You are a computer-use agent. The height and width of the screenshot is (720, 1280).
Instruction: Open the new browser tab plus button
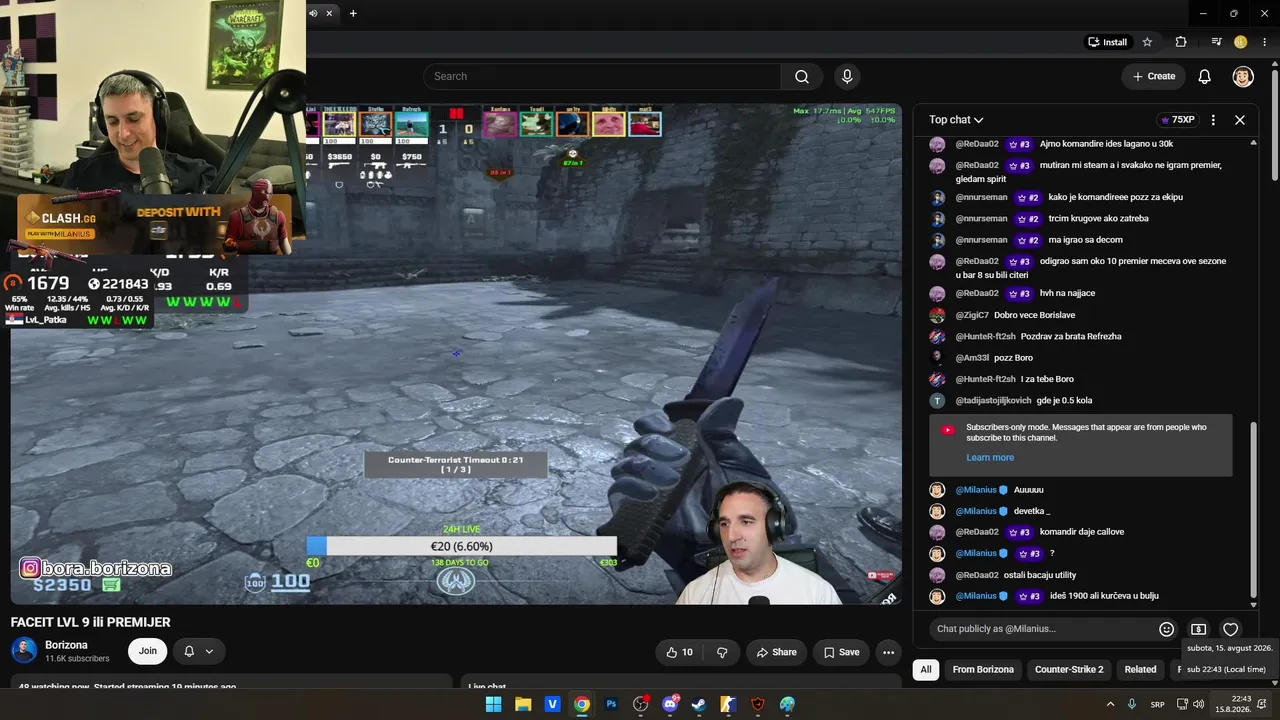click(353, 13)
